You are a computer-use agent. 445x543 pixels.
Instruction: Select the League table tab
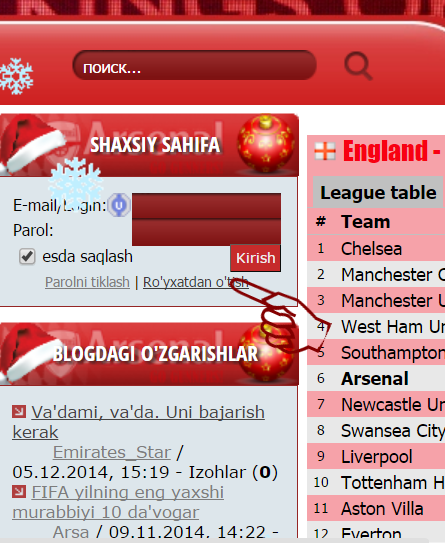coord(378,192)
